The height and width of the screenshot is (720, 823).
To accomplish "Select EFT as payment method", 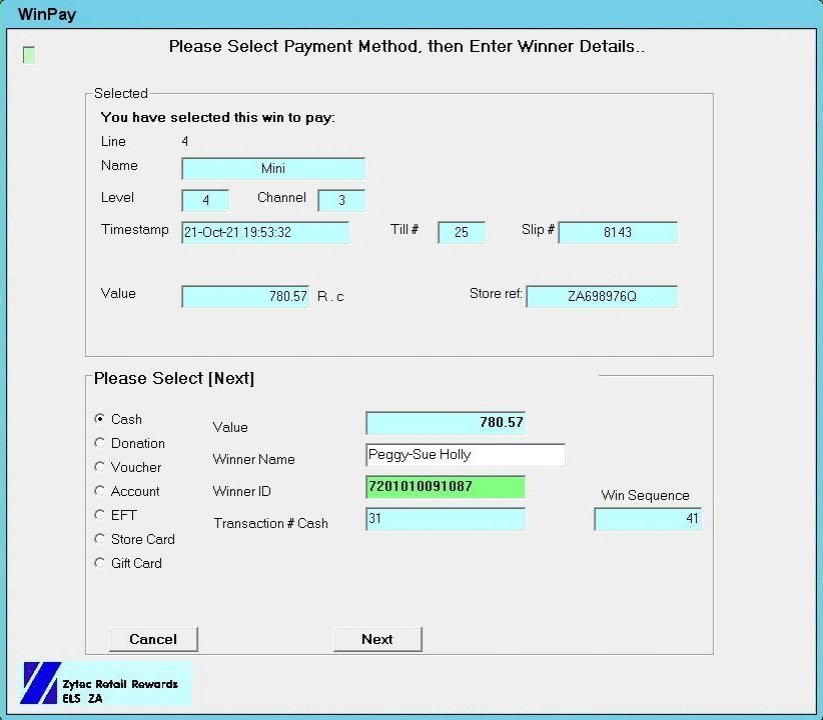I will coord(99,515).
